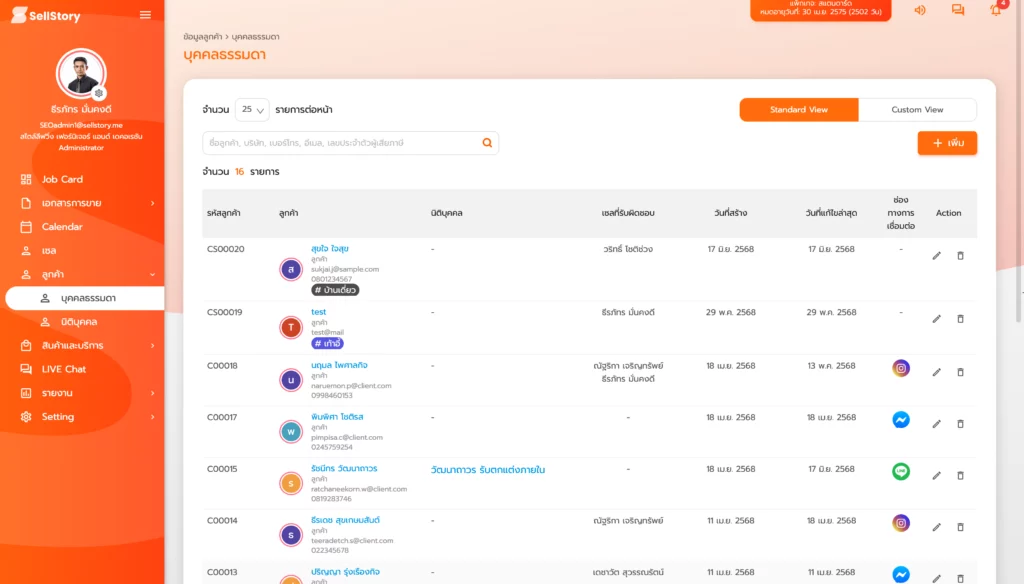
Task: Click the package expiry banner
Action: [x=820, y=9]
